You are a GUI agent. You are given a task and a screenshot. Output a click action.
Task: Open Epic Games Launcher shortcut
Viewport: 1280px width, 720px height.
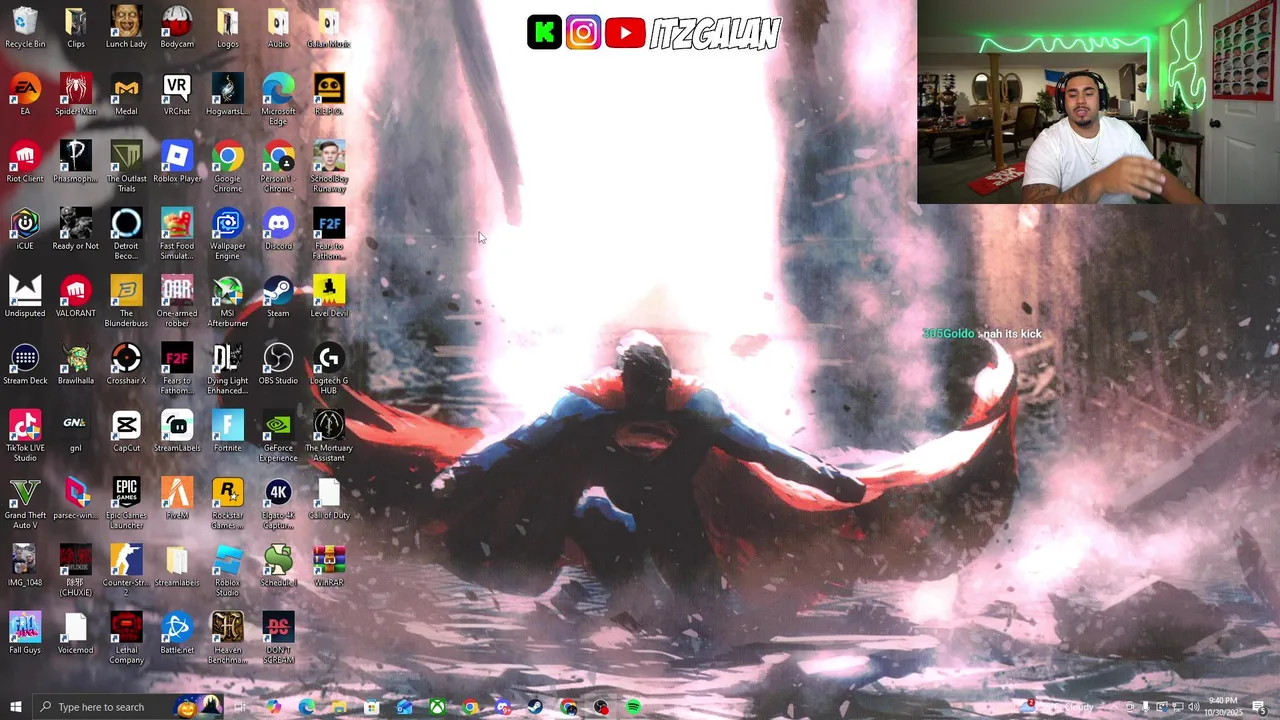coord(126,502)
